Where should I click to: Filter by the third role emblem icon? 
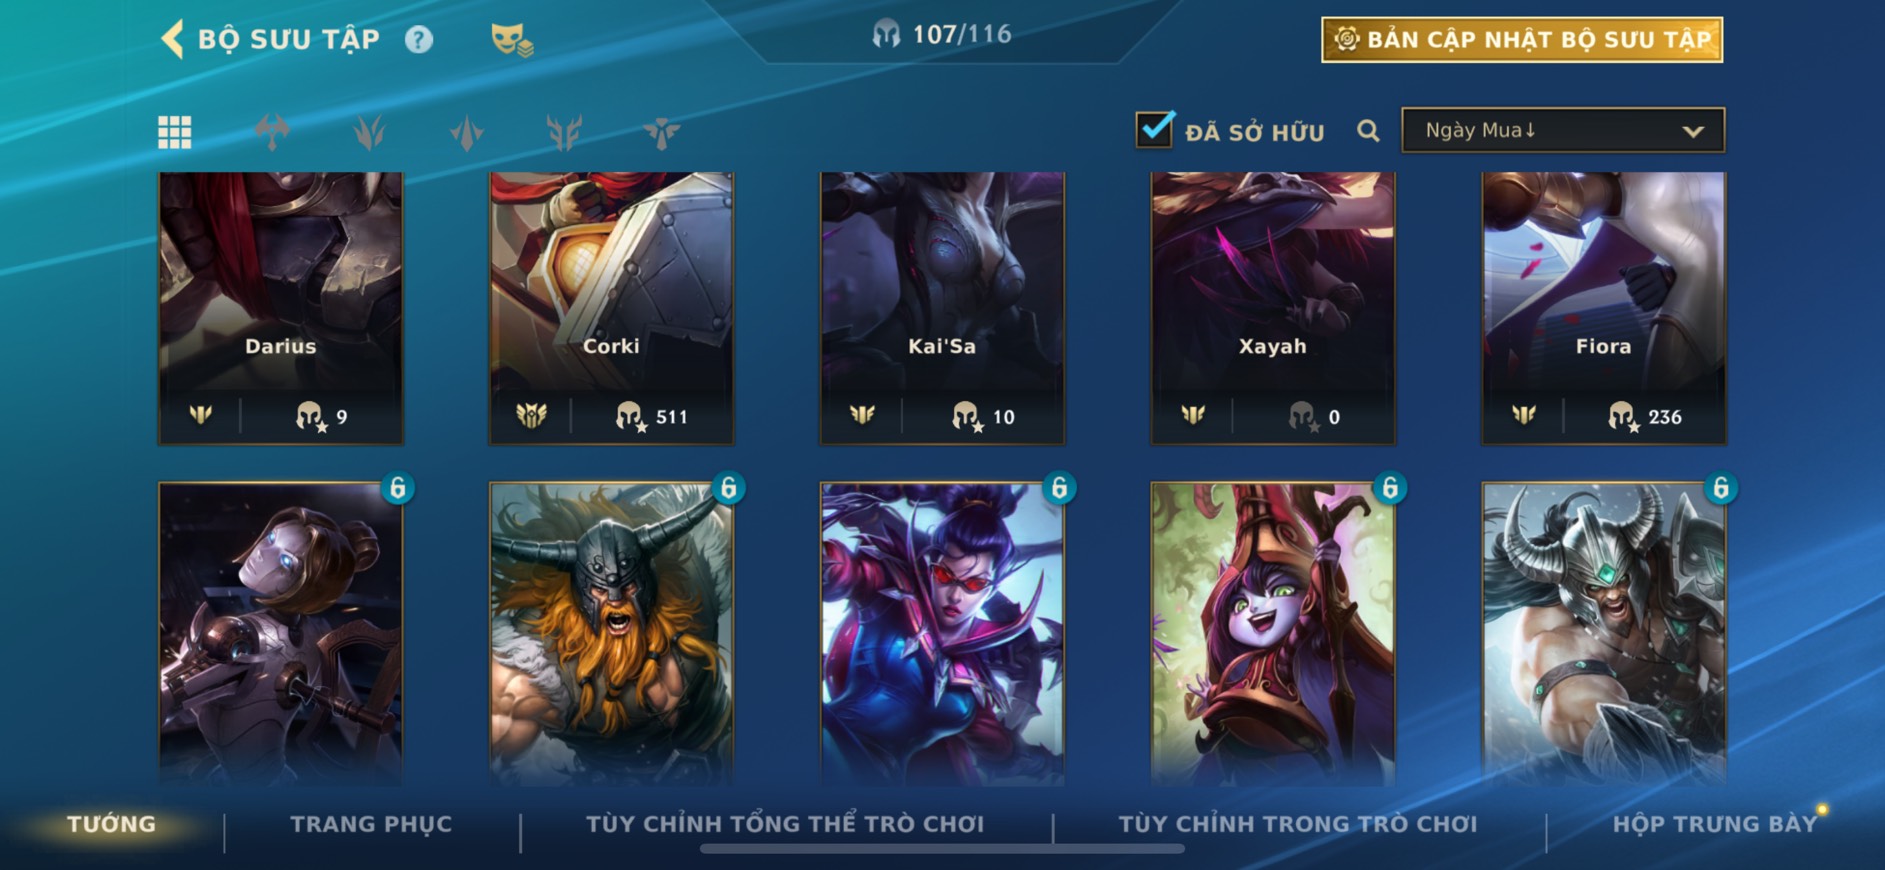point(466,132)
